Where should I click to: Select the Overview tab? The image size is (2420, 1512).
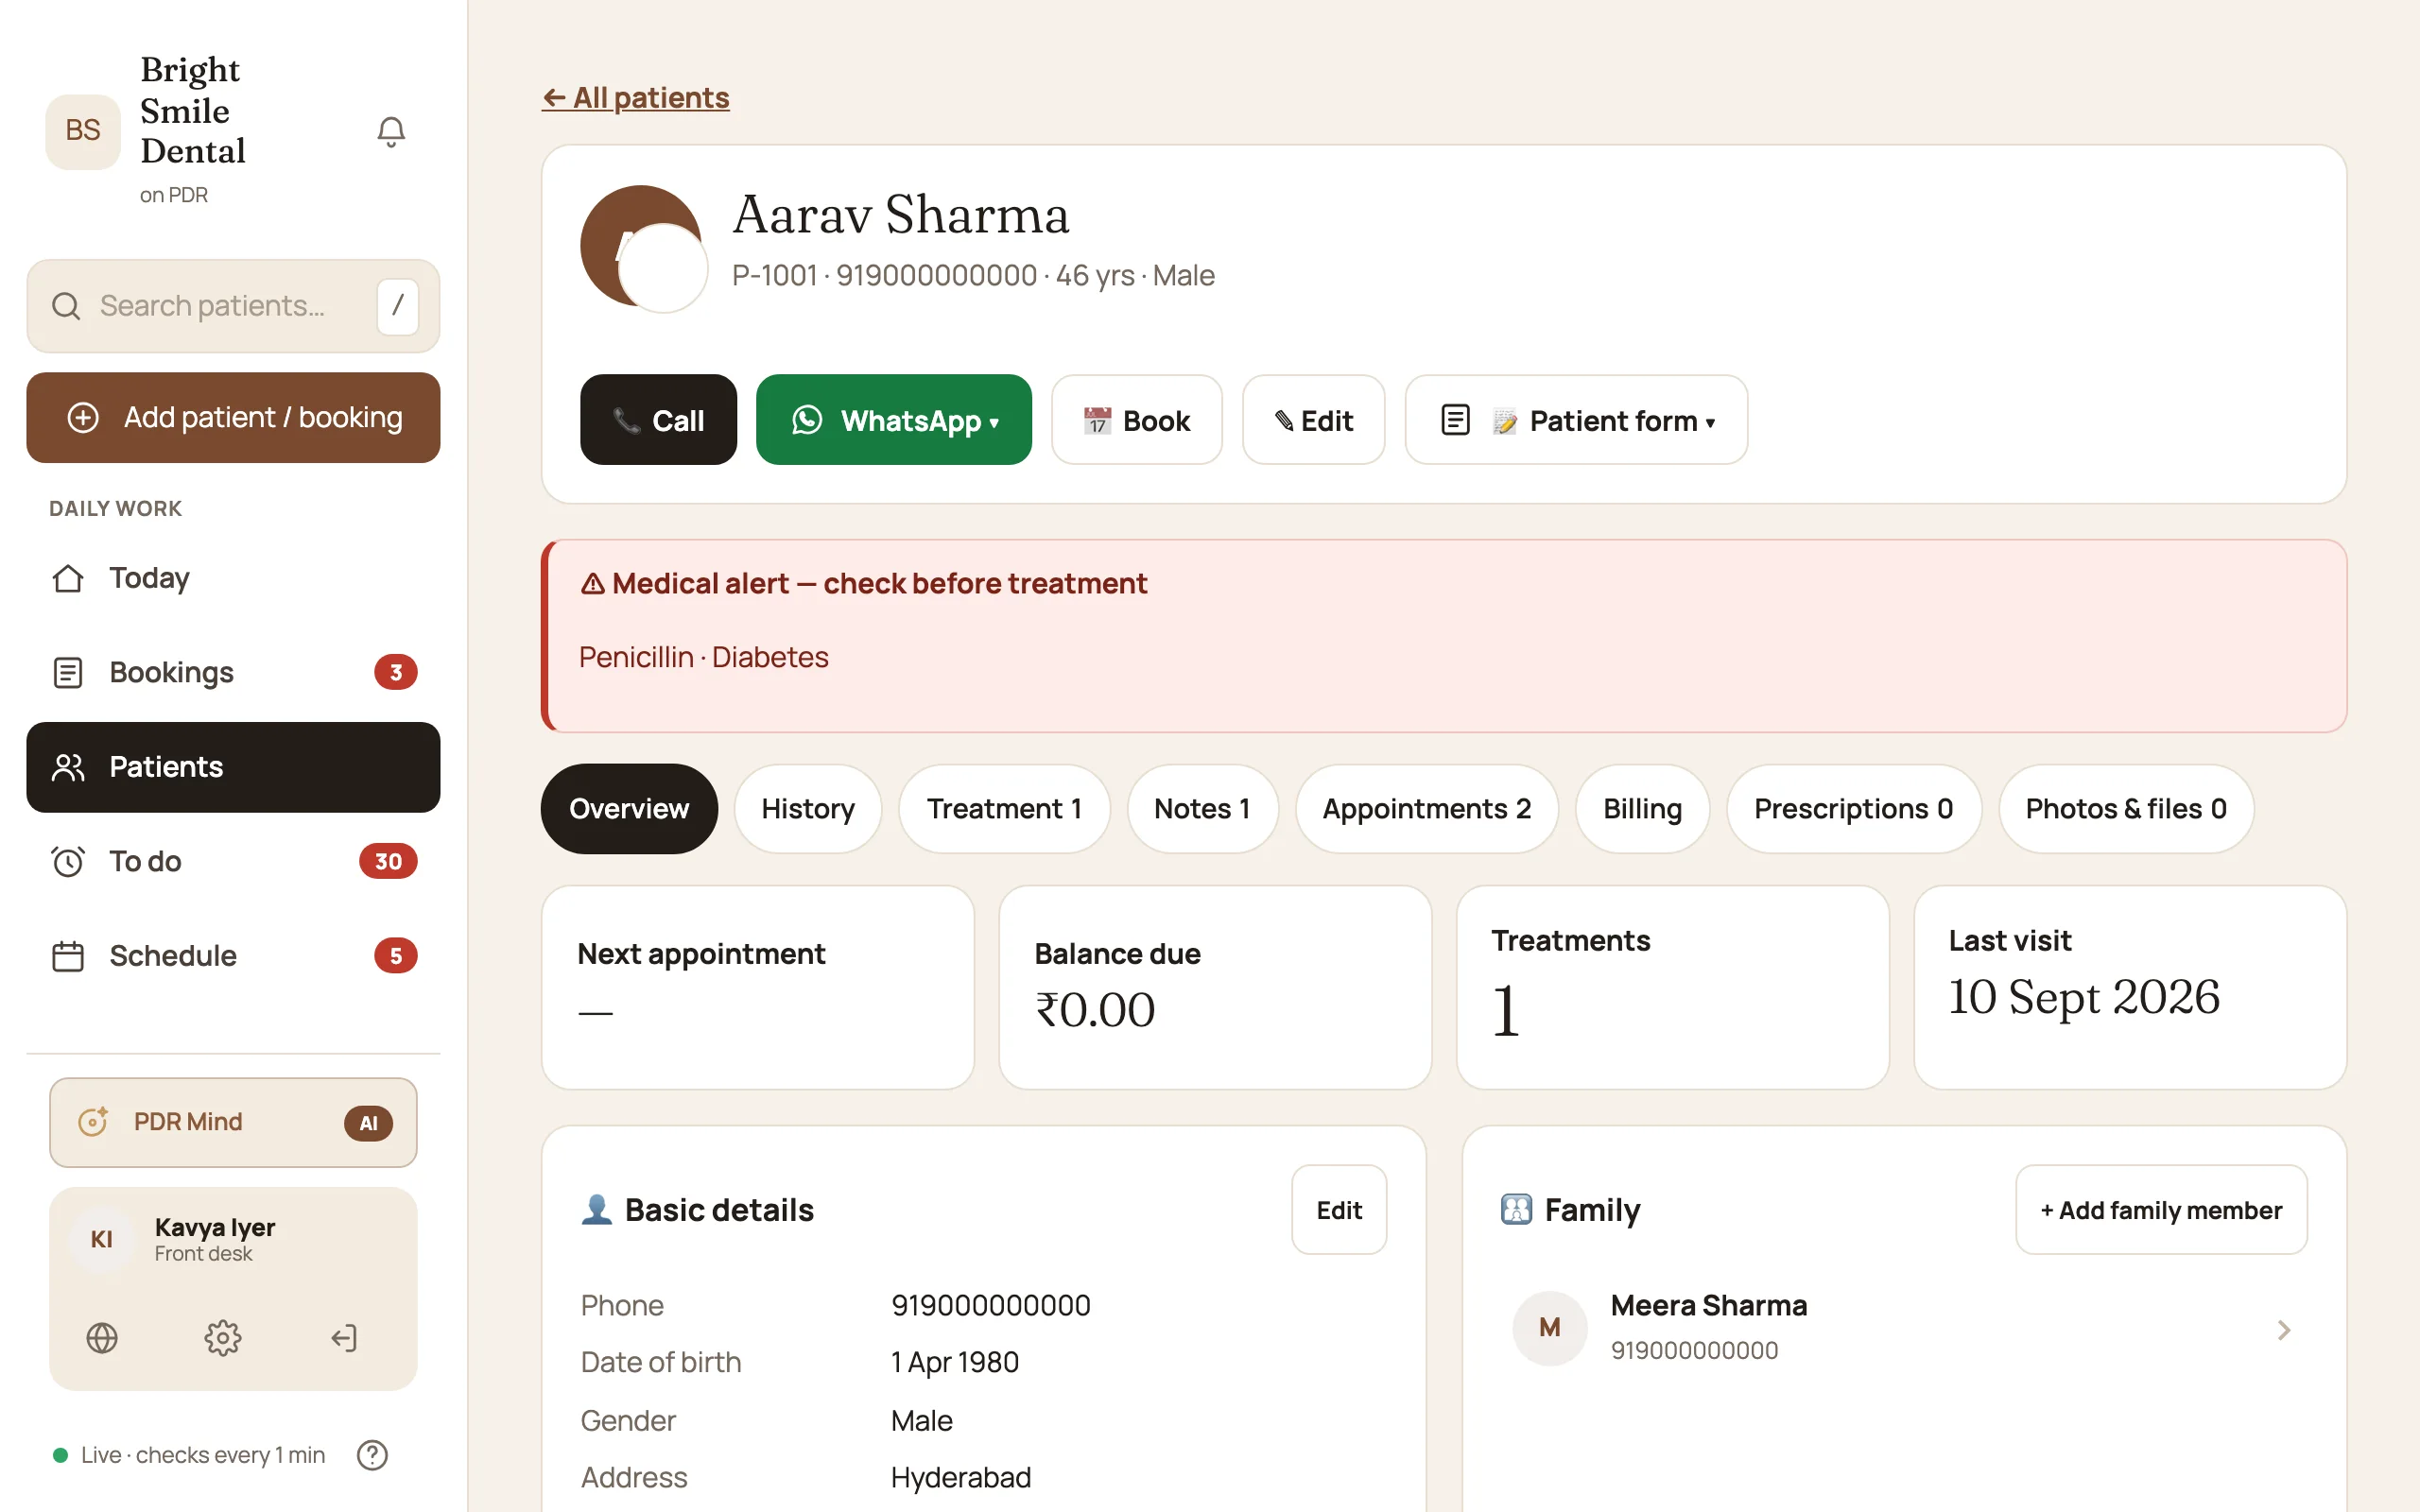(629, 808)
